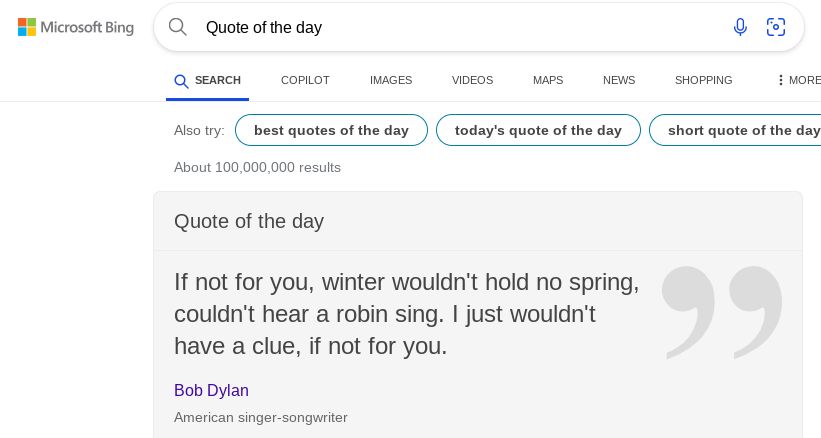Switch to the MAPS tab

(548, 80)
